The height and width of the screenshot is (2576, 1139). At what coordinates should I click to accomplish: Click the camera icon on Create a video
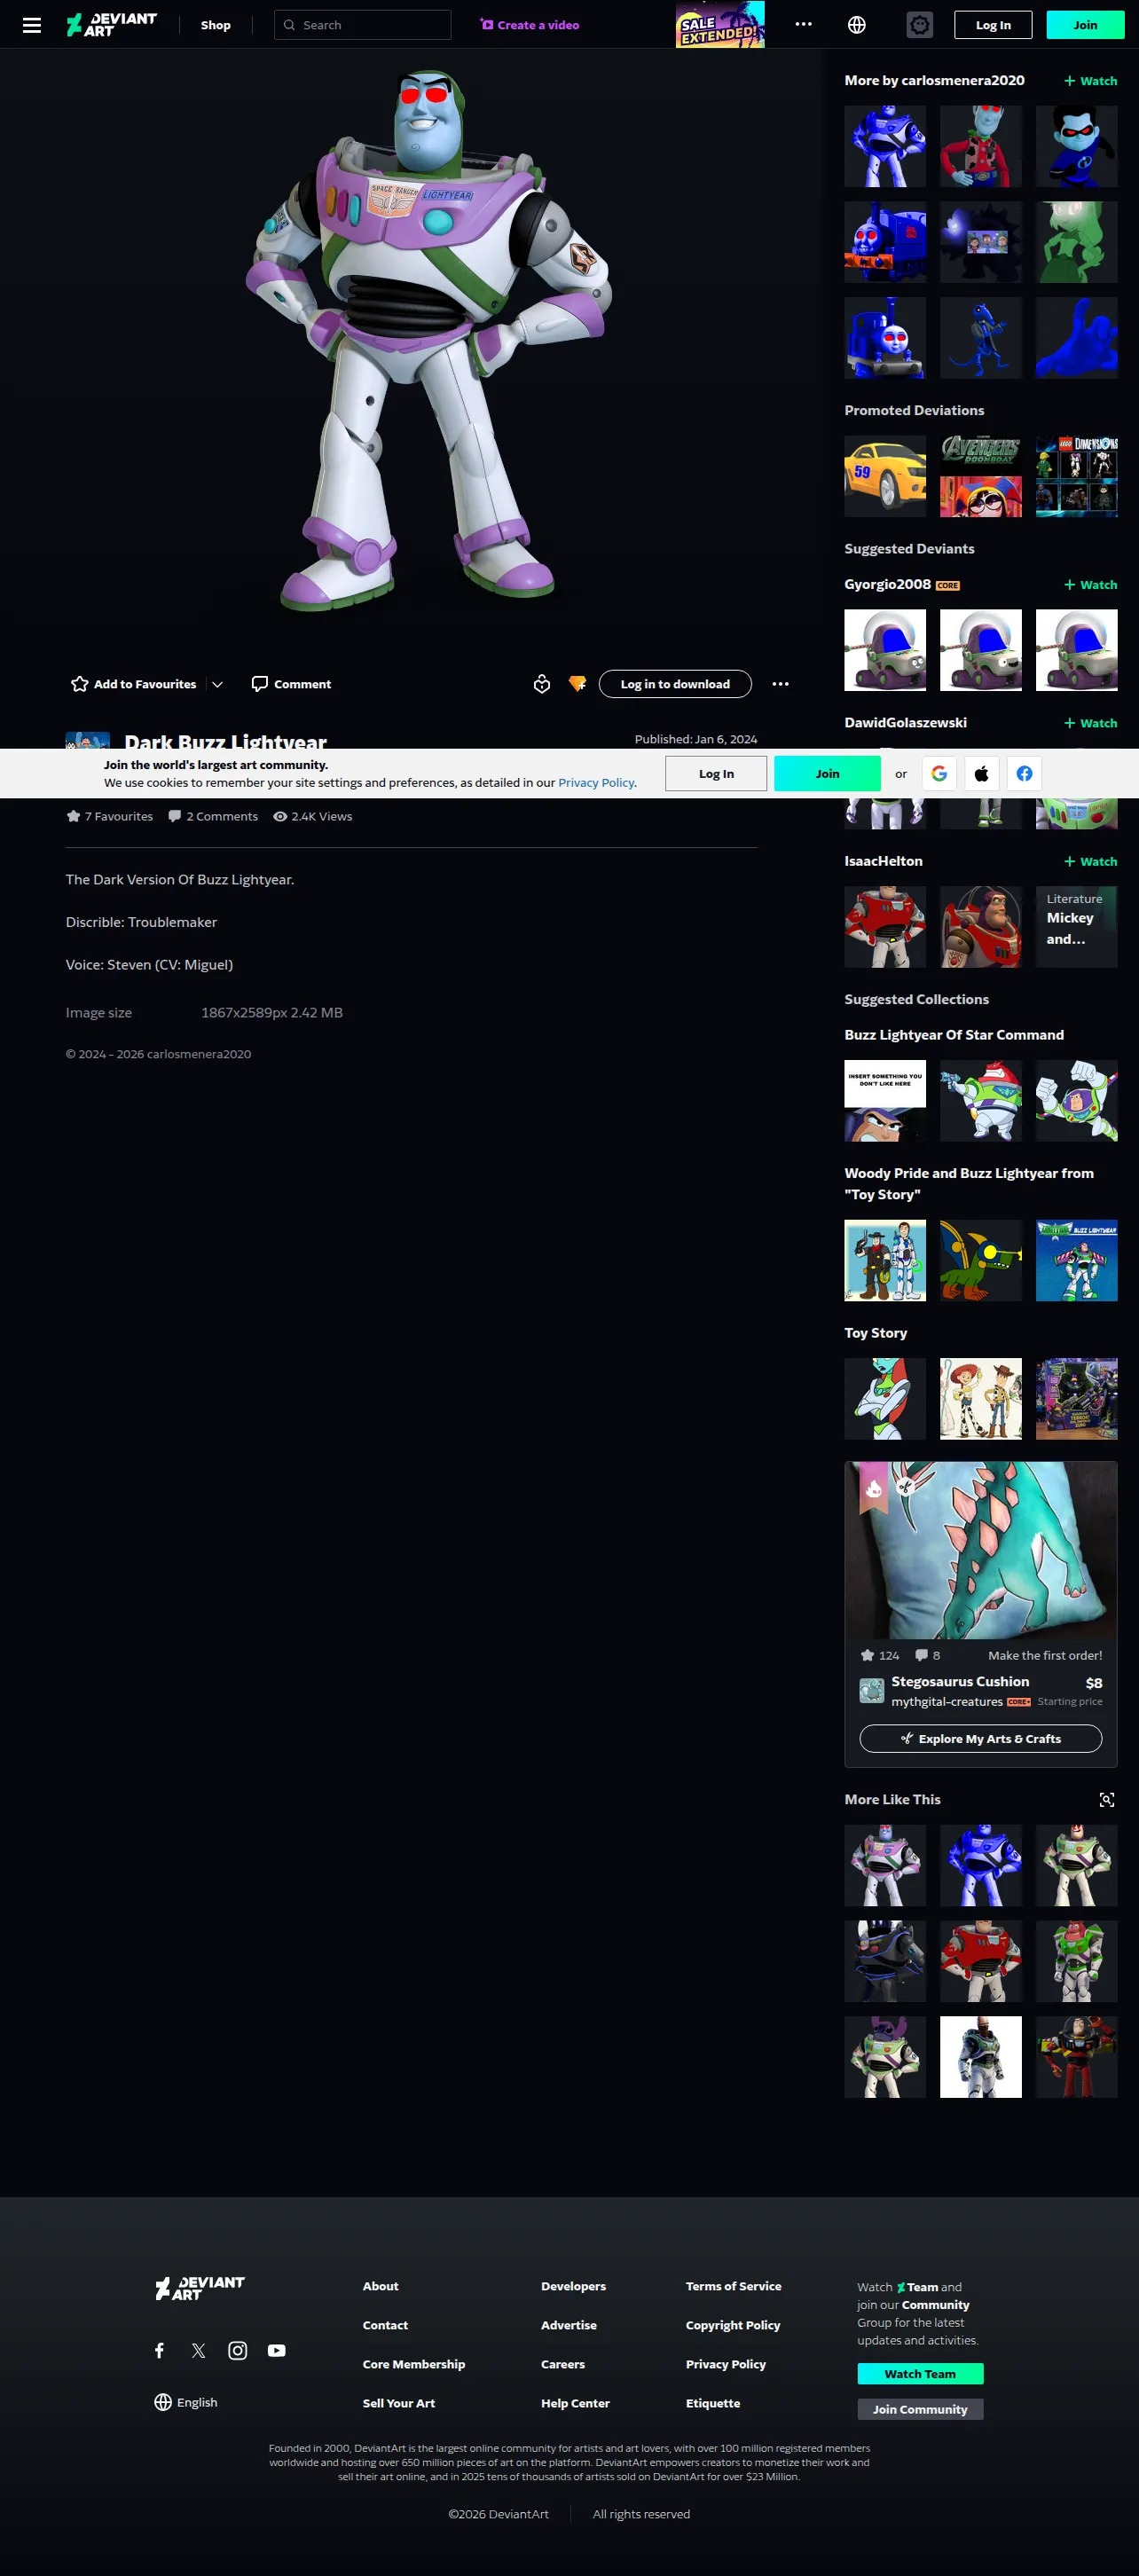pos(487,25)
